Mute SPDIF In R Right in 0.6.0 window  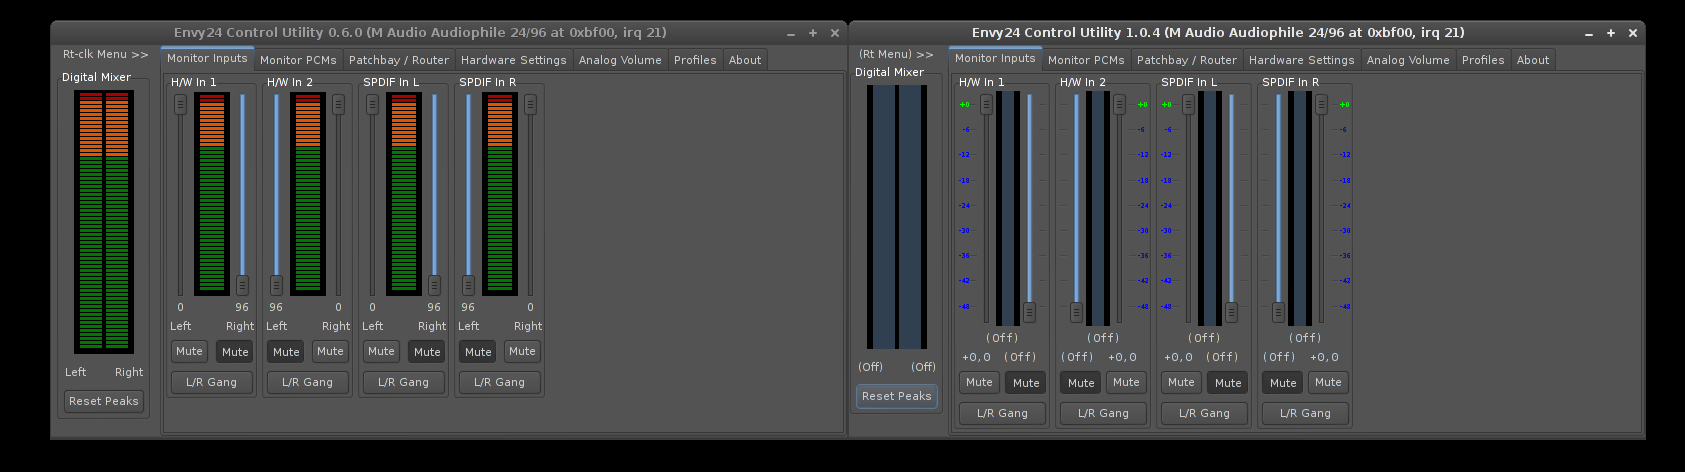point(522,351)
